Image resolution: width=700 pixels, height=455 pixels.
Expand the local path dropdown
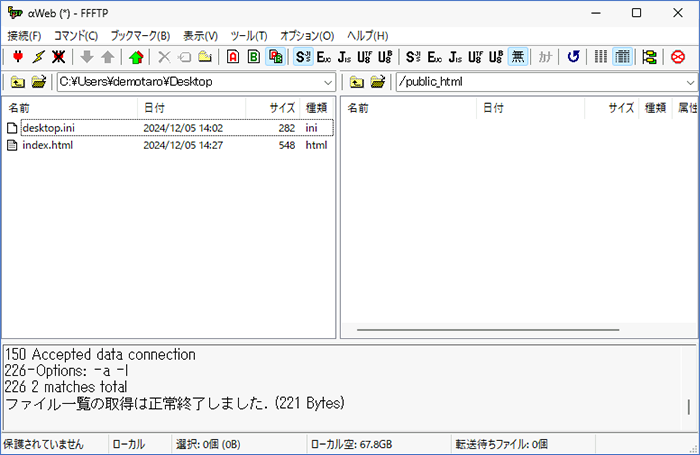tap(328, 82)
